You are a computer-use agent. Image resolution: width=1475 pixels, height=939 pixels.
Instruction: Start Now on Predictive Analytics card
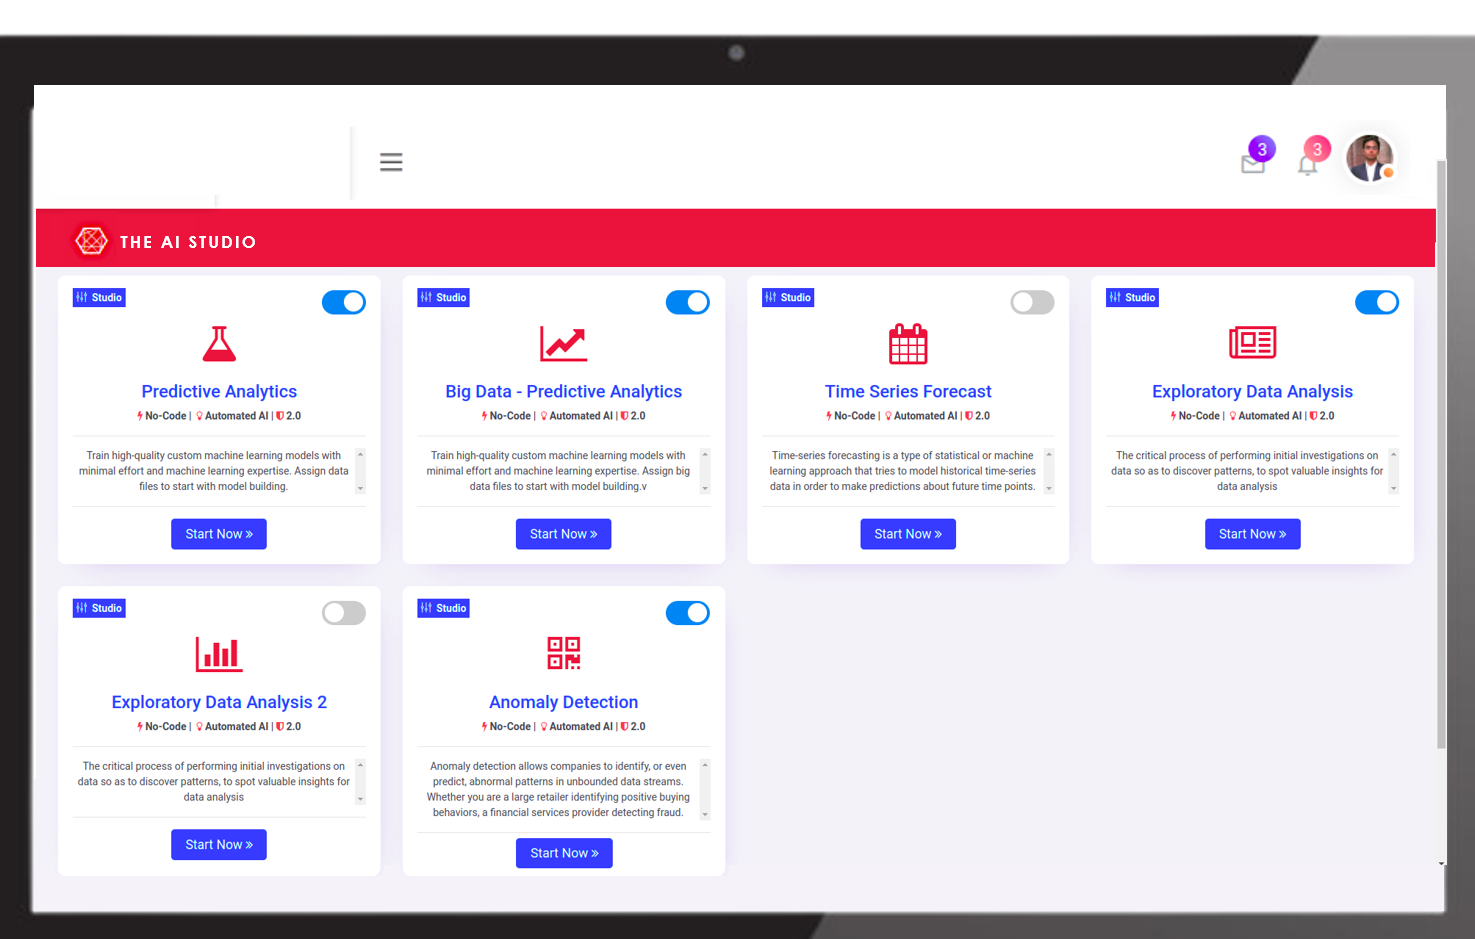219,534
